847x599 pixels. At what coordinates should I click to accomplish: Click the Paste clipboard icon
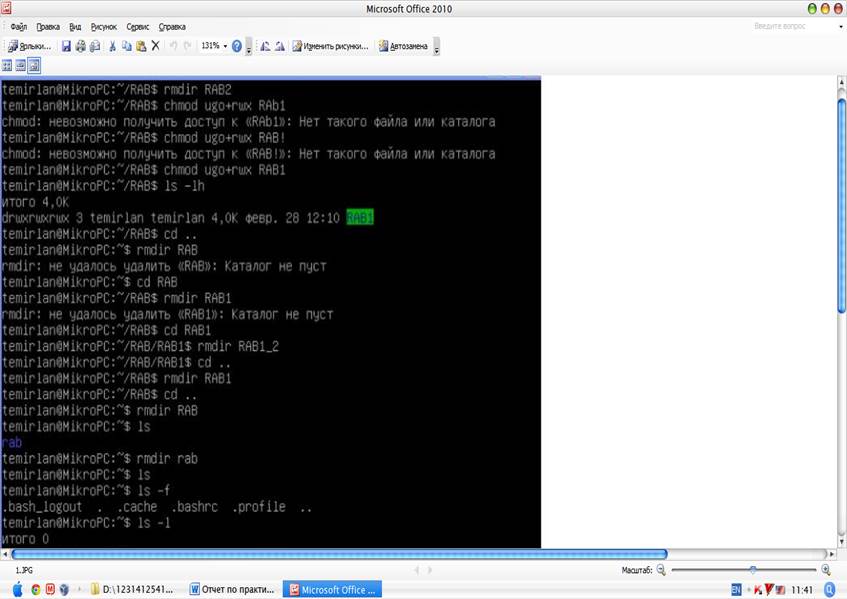141,46
